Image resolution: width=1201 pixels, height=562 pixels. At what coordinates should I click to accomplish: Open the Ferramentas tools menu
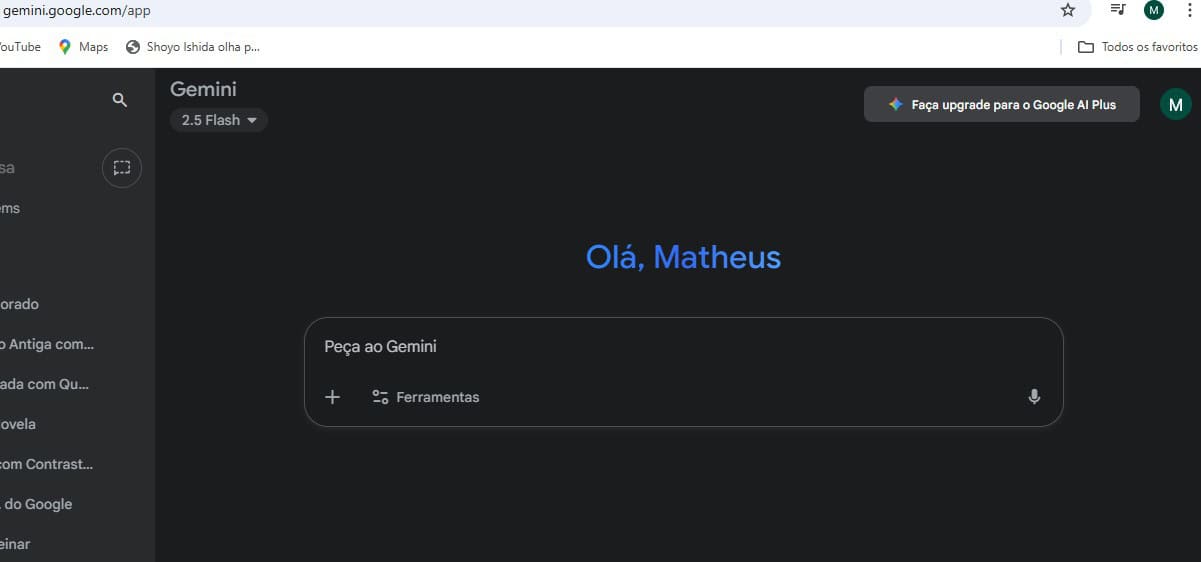426,397
